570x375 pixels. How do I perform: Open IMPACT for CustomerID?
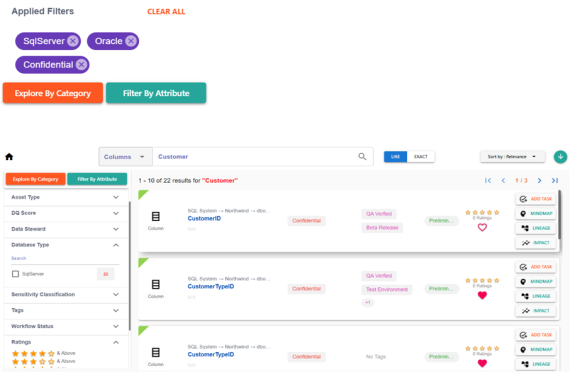[536, 242]
